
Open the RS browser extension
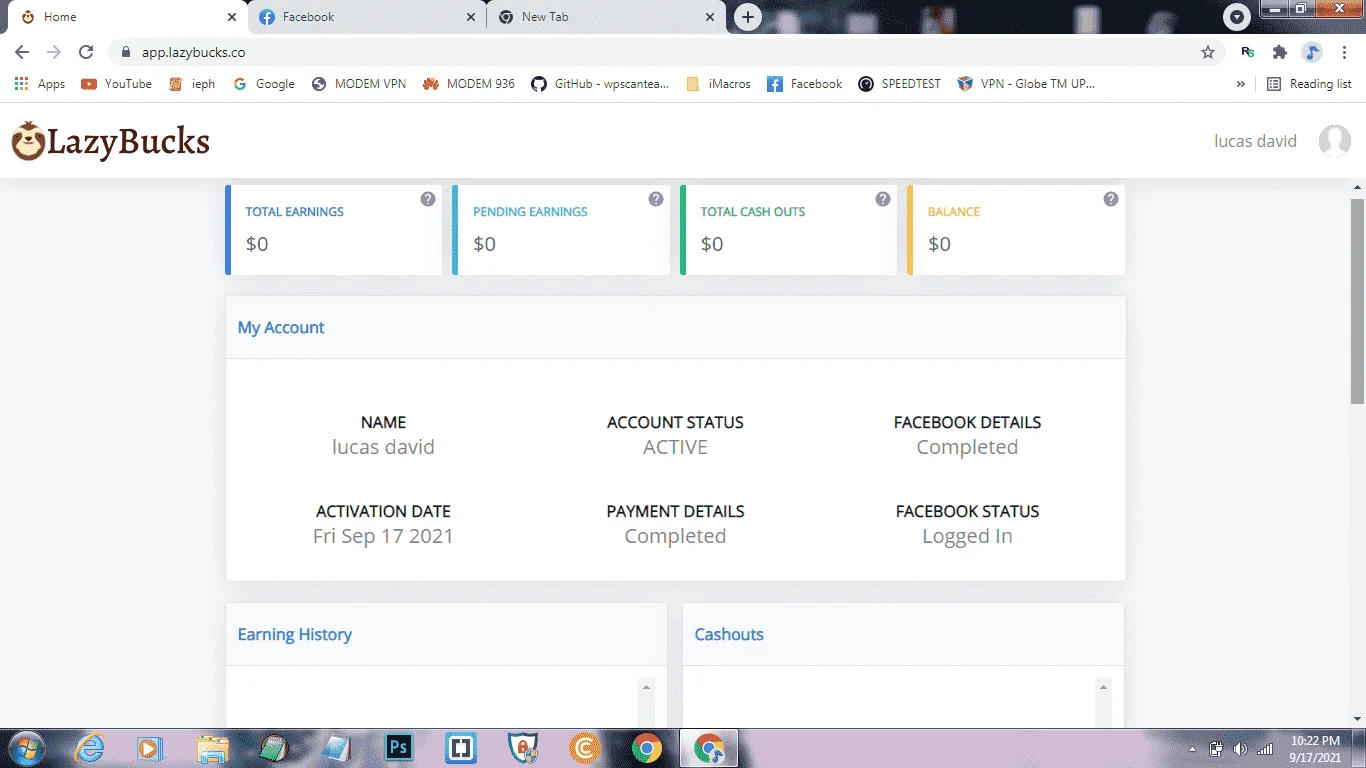click(1247, 52)
